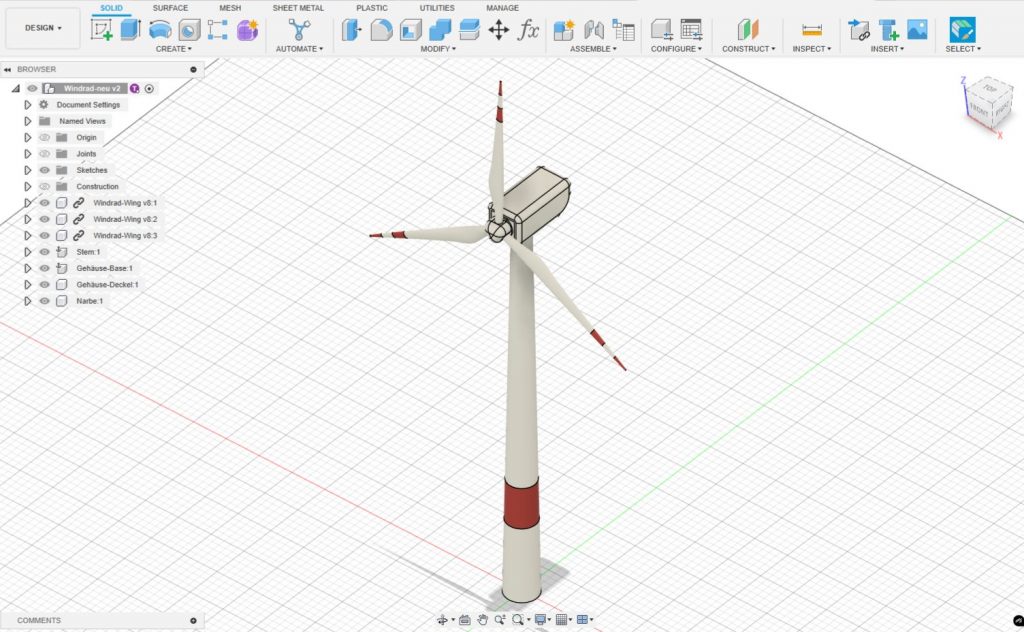The width and height of the screenshot is (1024, 632).
Task: Open the Change Parameters fx tool
Action: click(x=528, y=30)
